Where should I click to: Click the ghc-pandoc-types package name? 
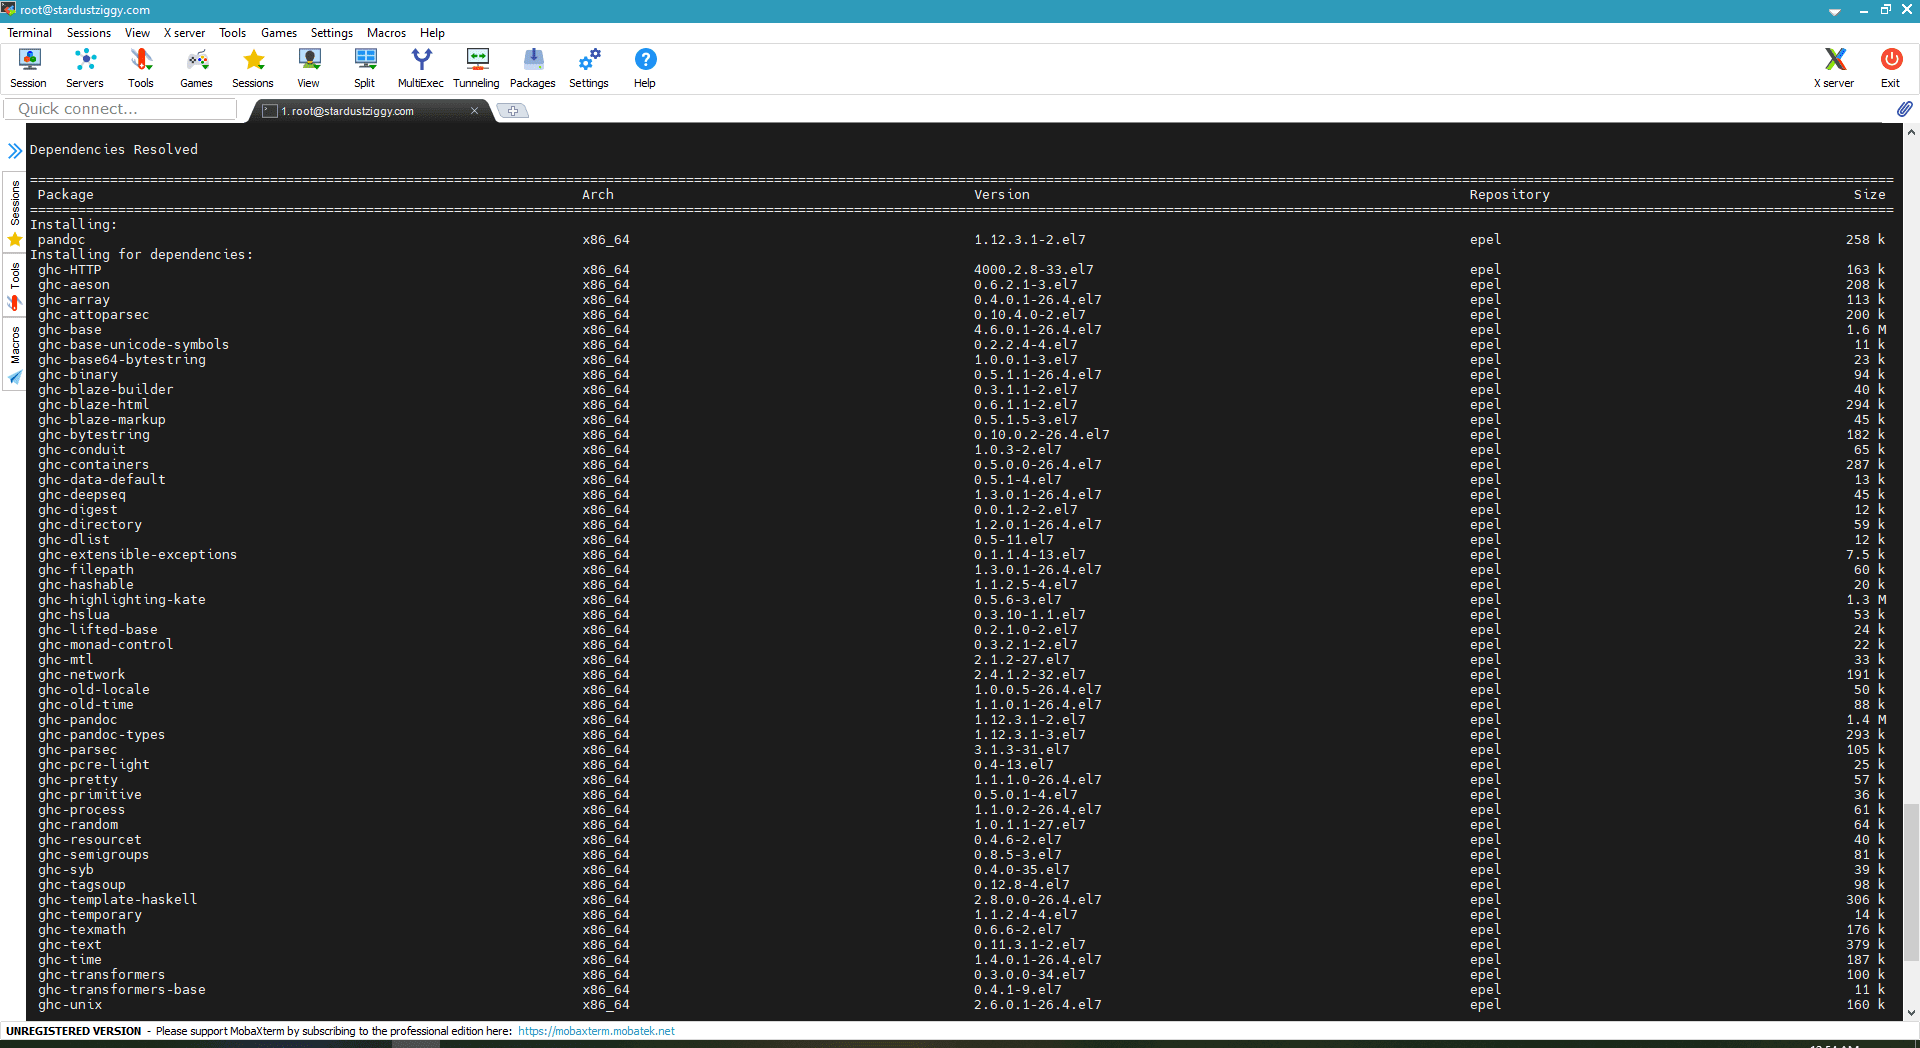[101, 735]
